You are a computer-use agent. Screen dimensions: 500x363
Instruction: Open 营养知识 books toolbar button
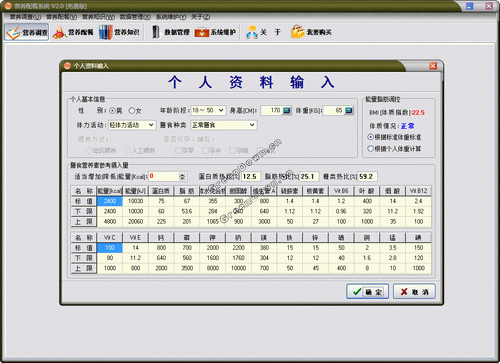coord(119,32)
